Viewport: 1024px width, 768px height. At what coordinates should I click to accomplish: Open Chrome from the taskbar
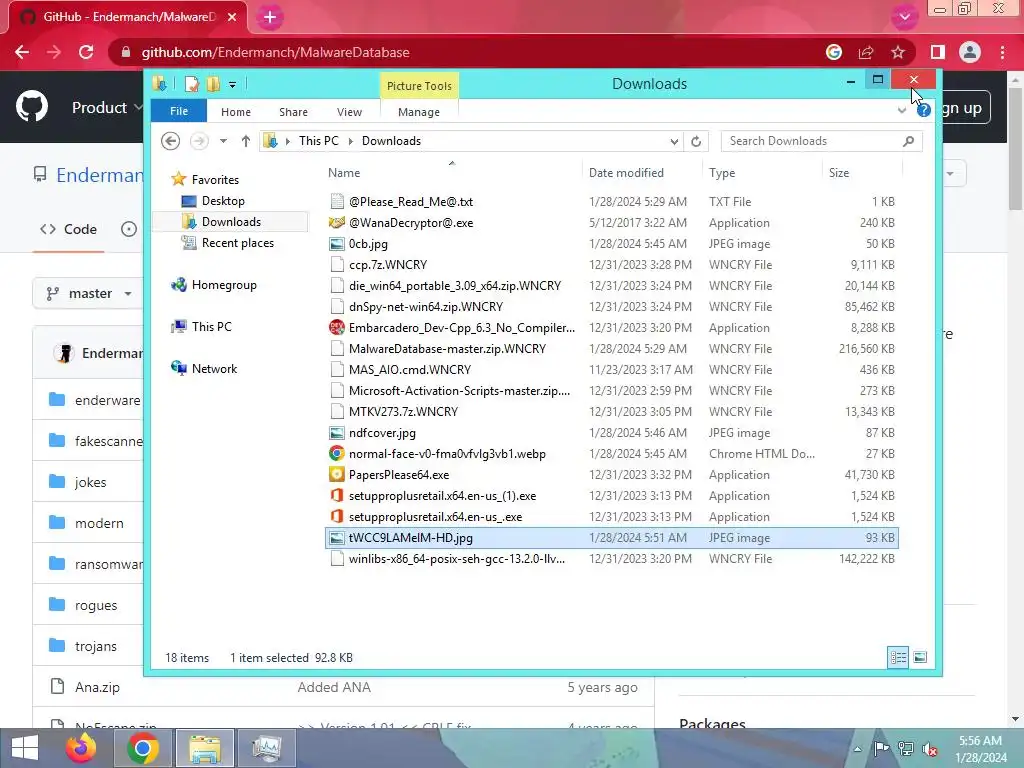(x=142, y=748)
